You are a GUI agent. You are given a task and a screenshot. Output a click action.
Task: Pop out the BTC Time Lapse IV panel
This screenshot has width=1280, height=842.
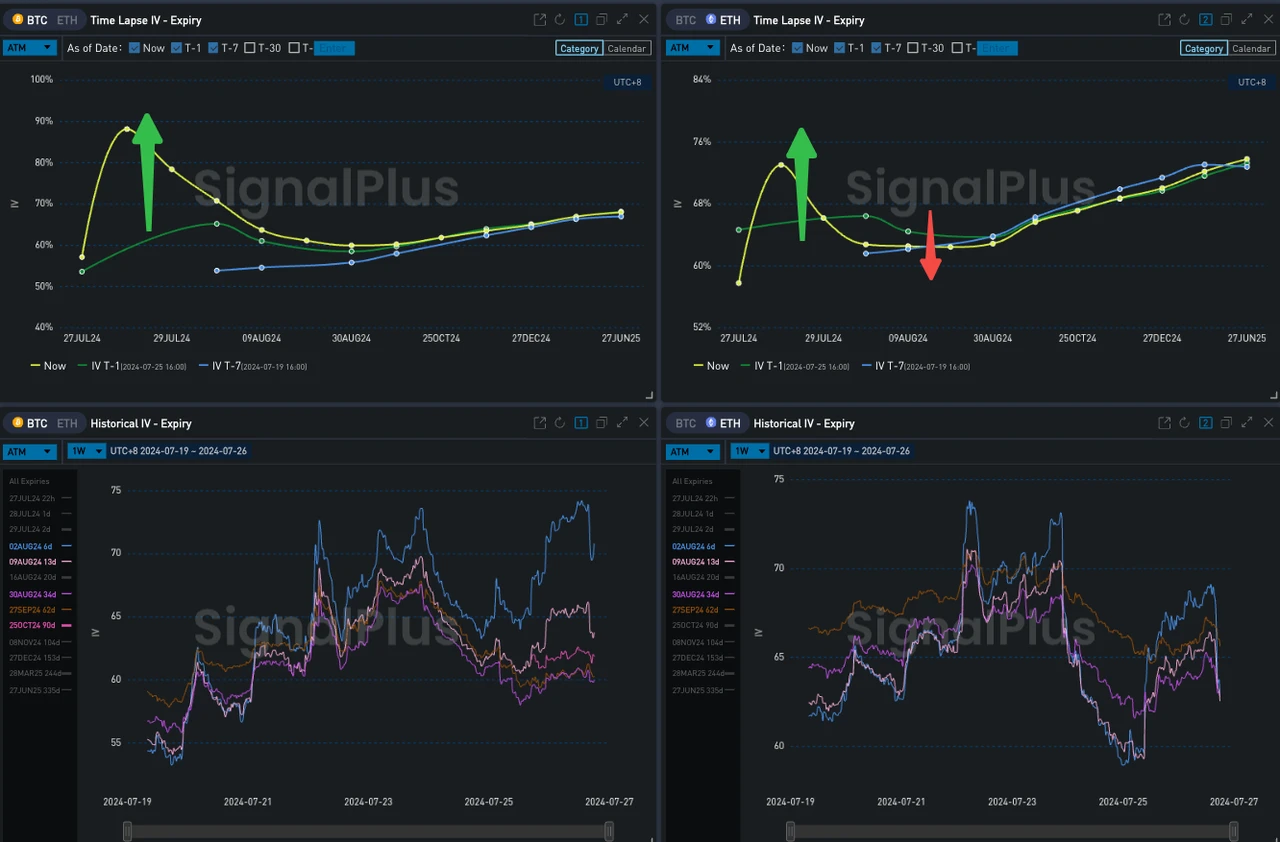[x=540, y=20]
